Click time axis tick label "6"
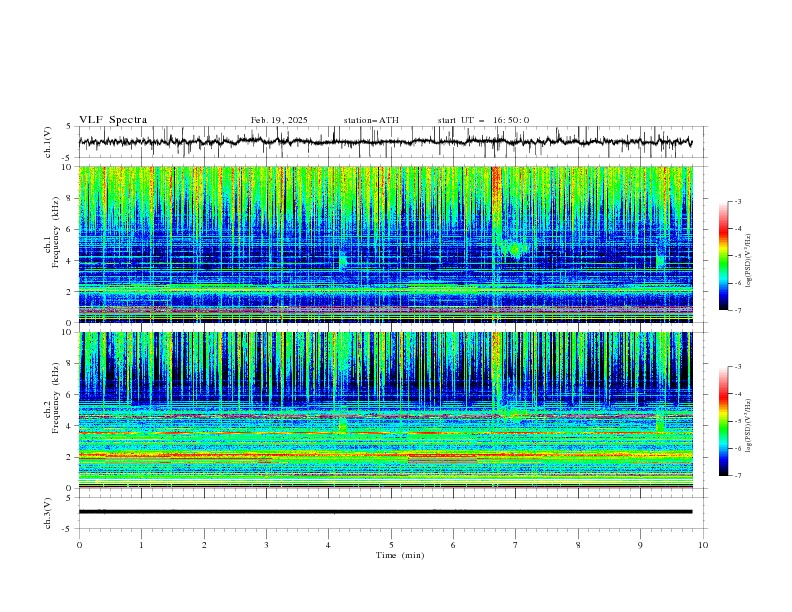792x612 pixels. (453, 545)
